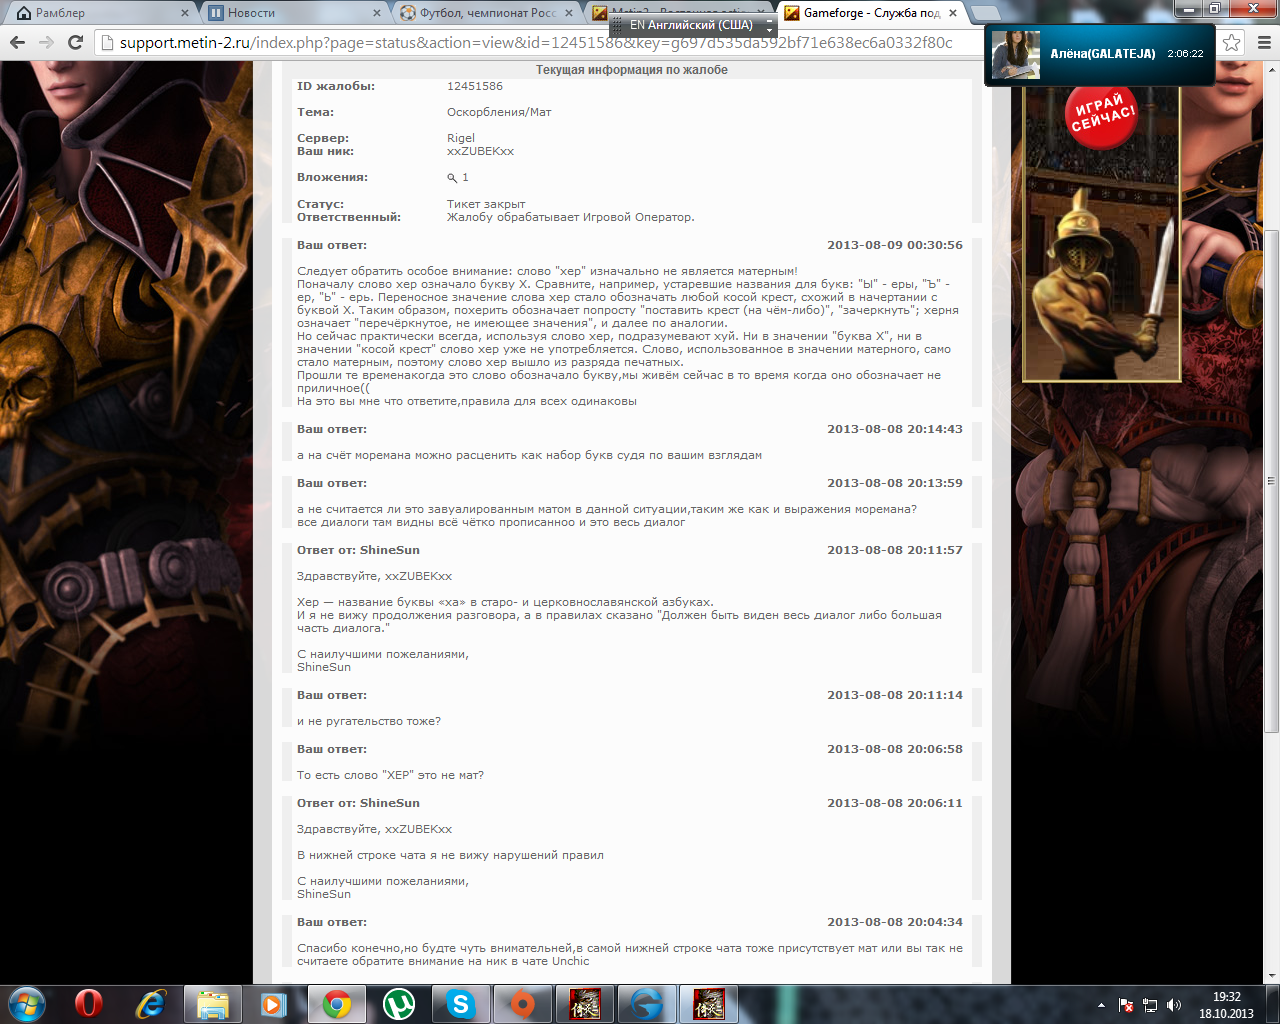
Task: Click the Алёна contact avatar thumbnail
Action: (1016, 54)
